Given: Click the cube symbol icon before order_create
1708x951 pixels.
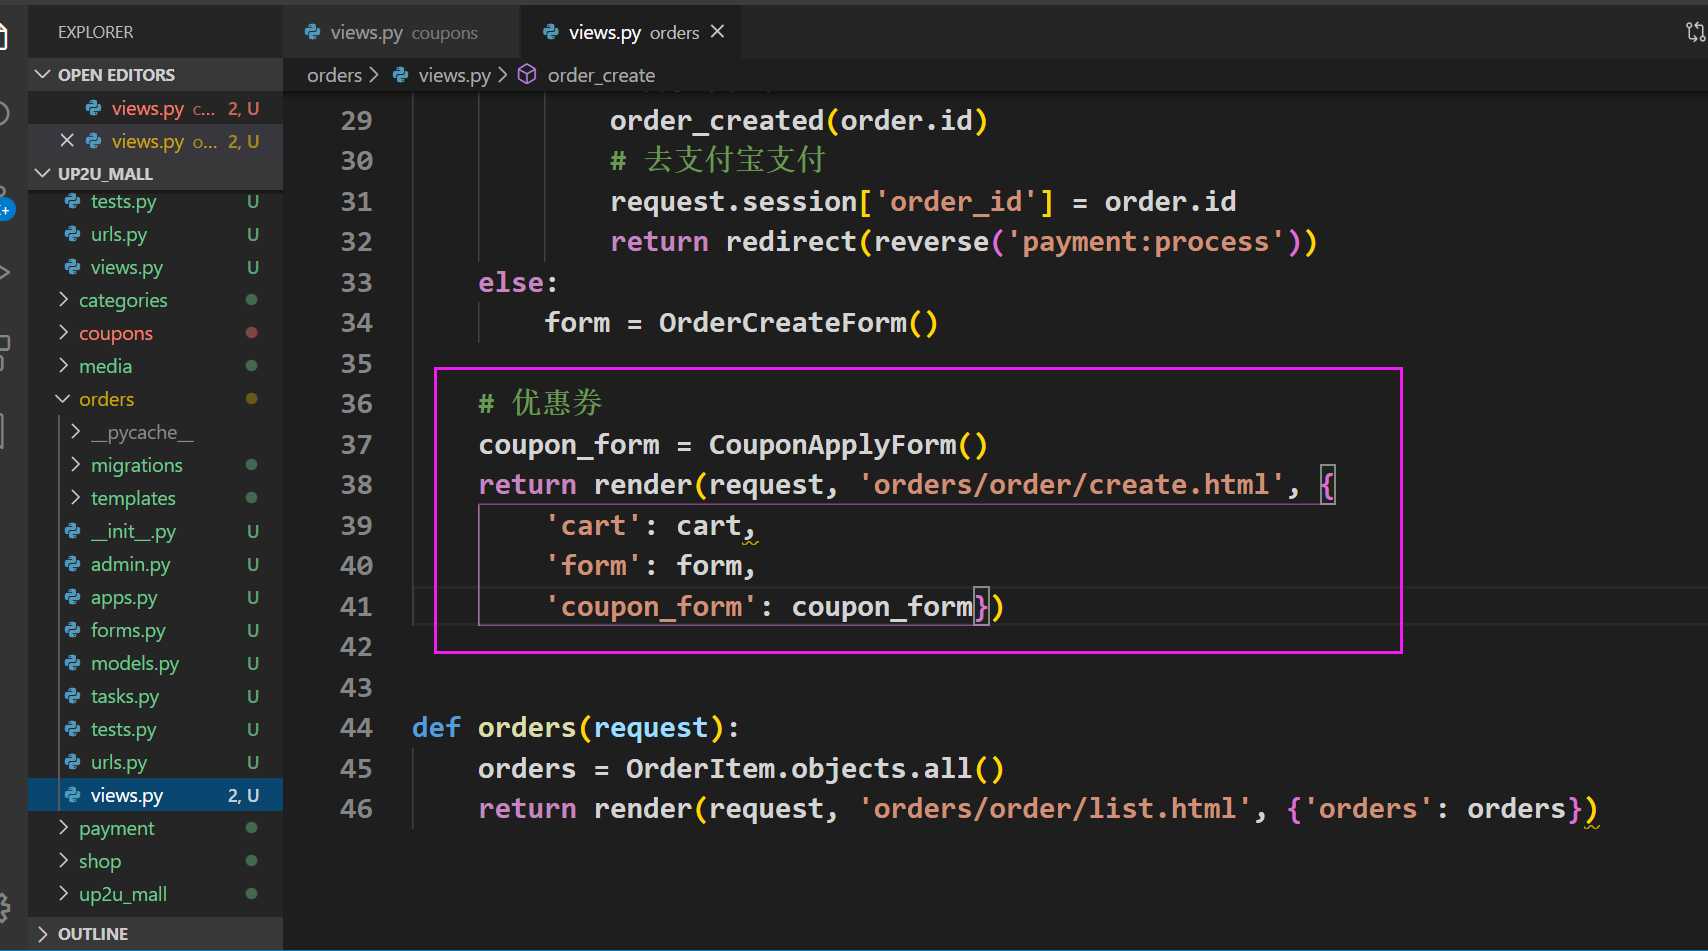Looking at the screenshot, I should coord(527,75).
